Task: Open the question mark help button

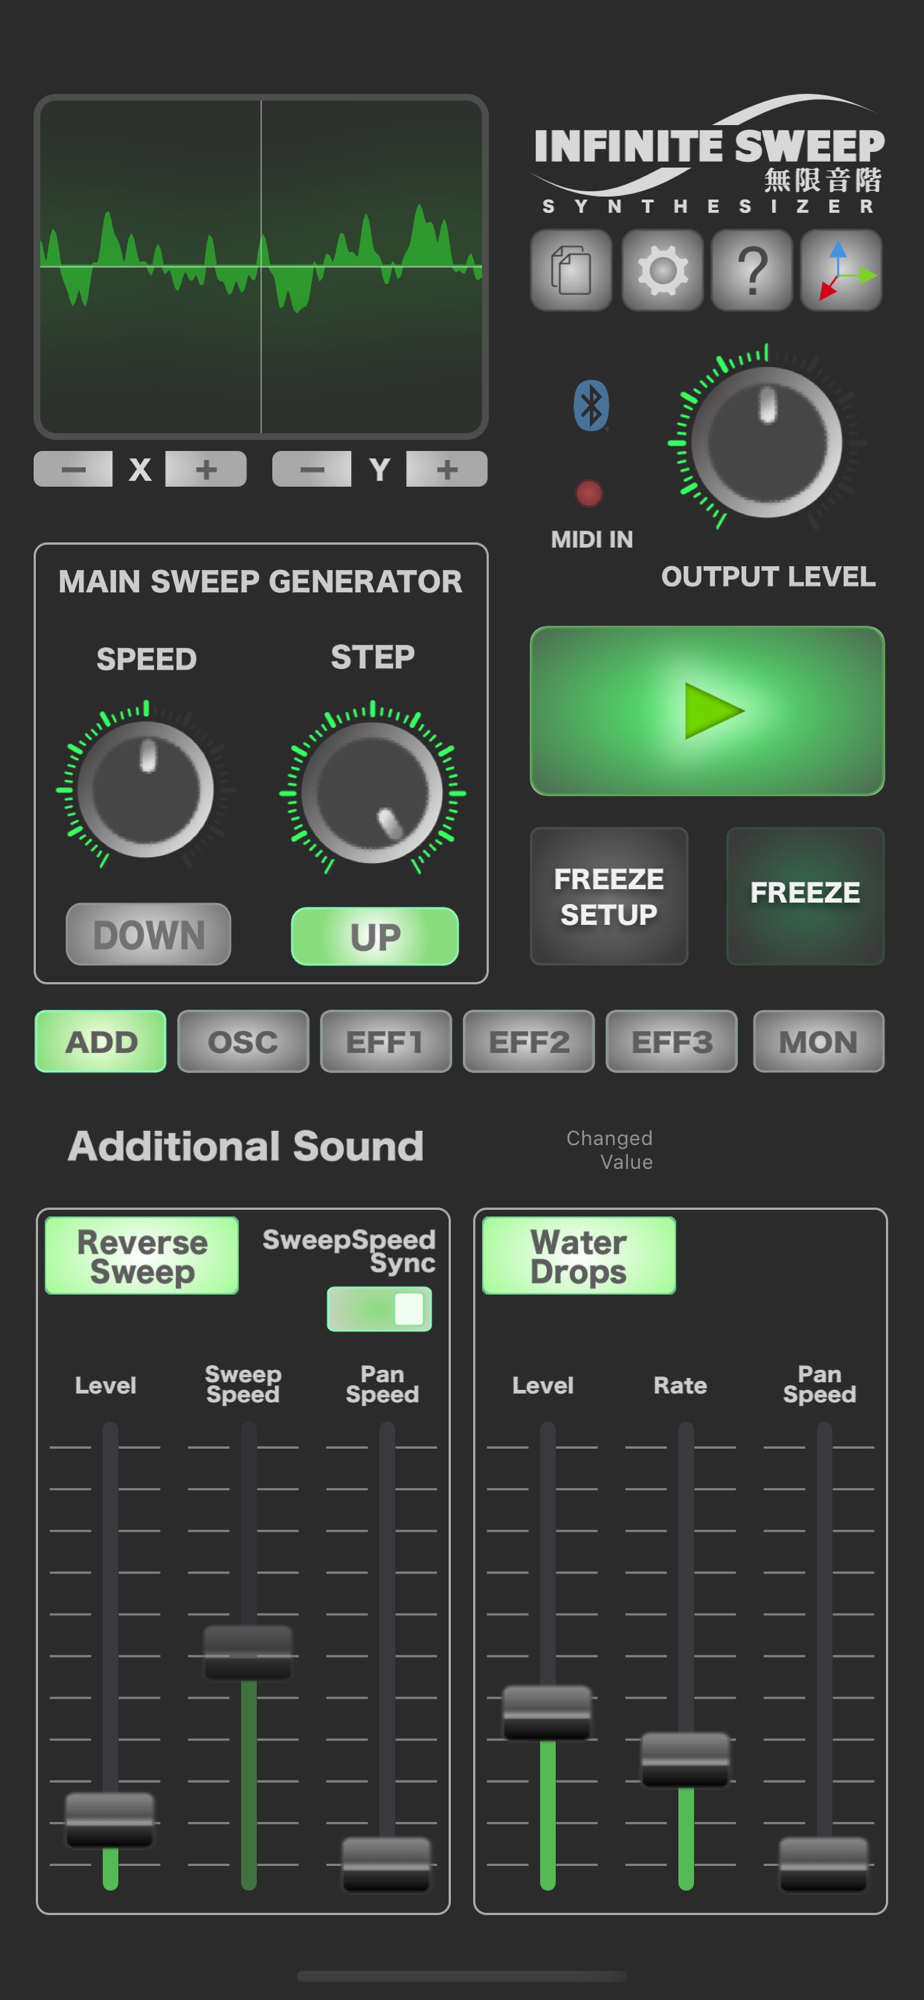Action: pyautogui.click(x=752, y=270)
